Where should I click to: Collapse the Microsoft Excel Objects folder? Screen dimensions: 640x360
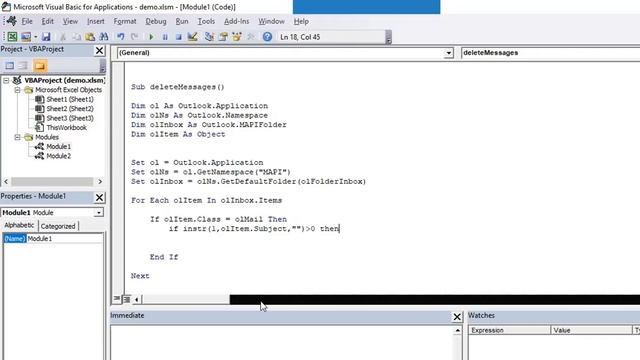click(x=18, y=90)
